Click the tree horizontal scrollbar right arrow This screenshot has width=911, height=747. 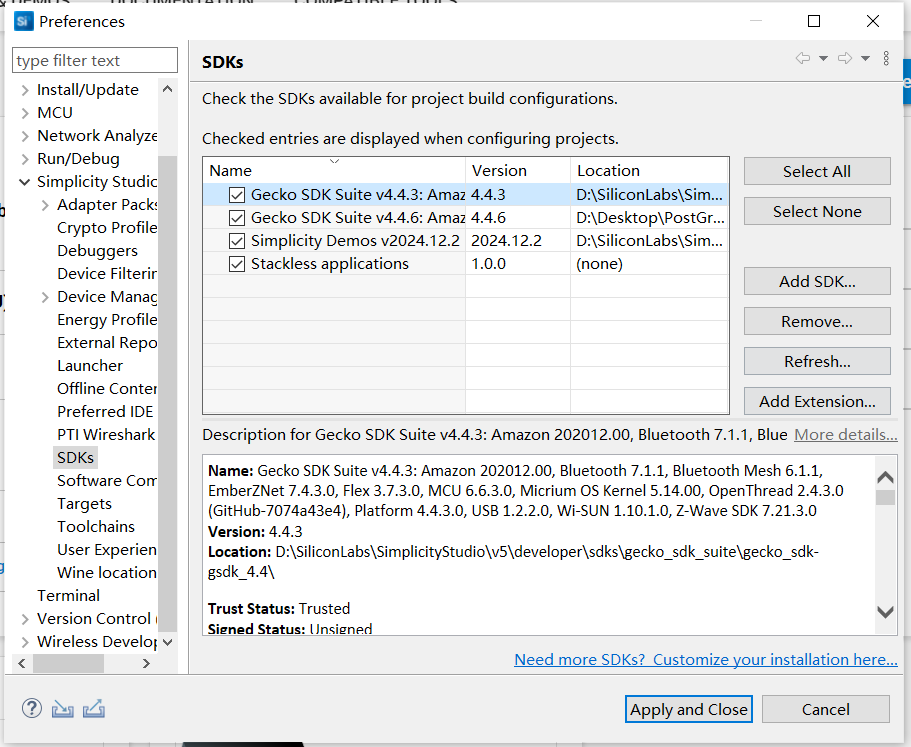(146, 663)
